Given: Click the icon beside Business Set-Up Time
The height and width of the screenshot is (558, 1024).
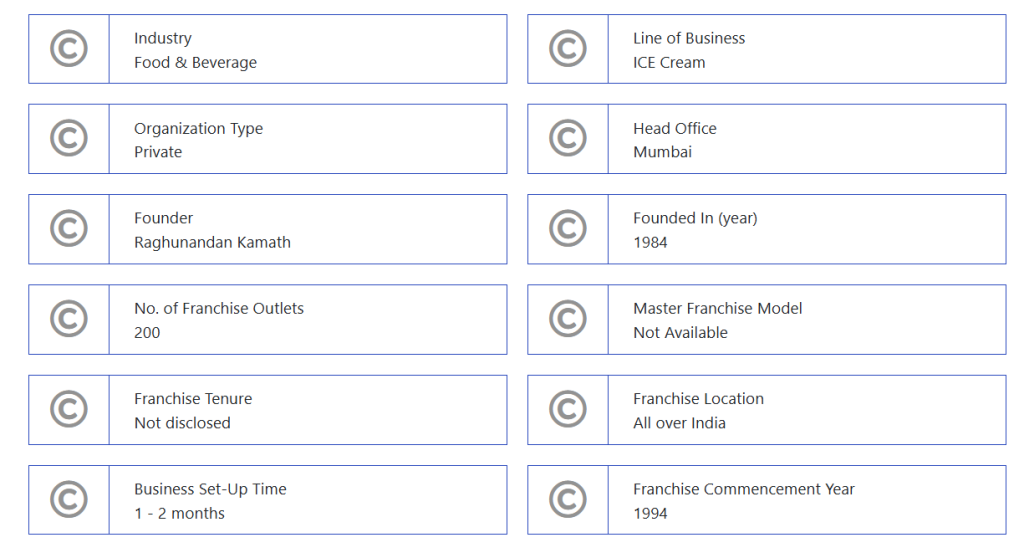Looking at the screenshot, I should tap(69, 499).
